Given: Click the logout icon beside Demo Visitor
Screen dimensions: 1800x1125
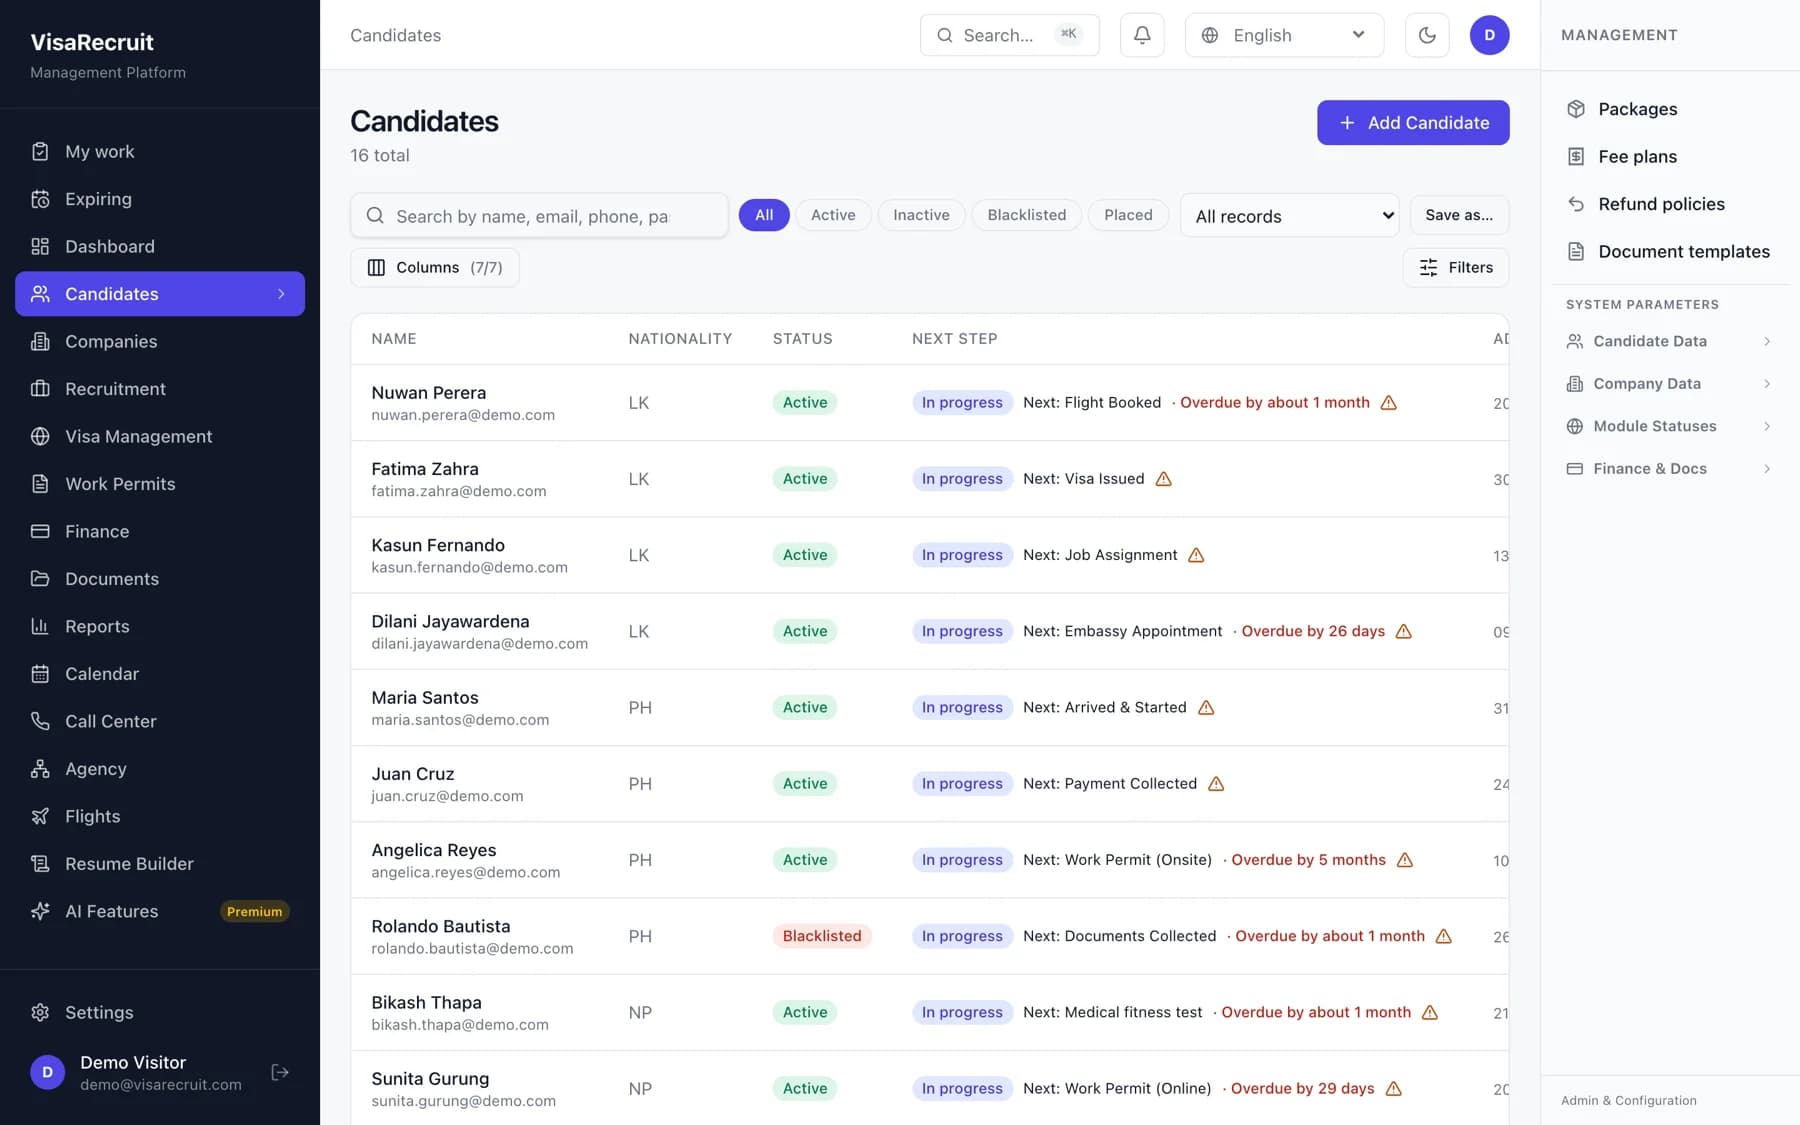Looking at the screenshot, I should click(x=280, y=1072).
